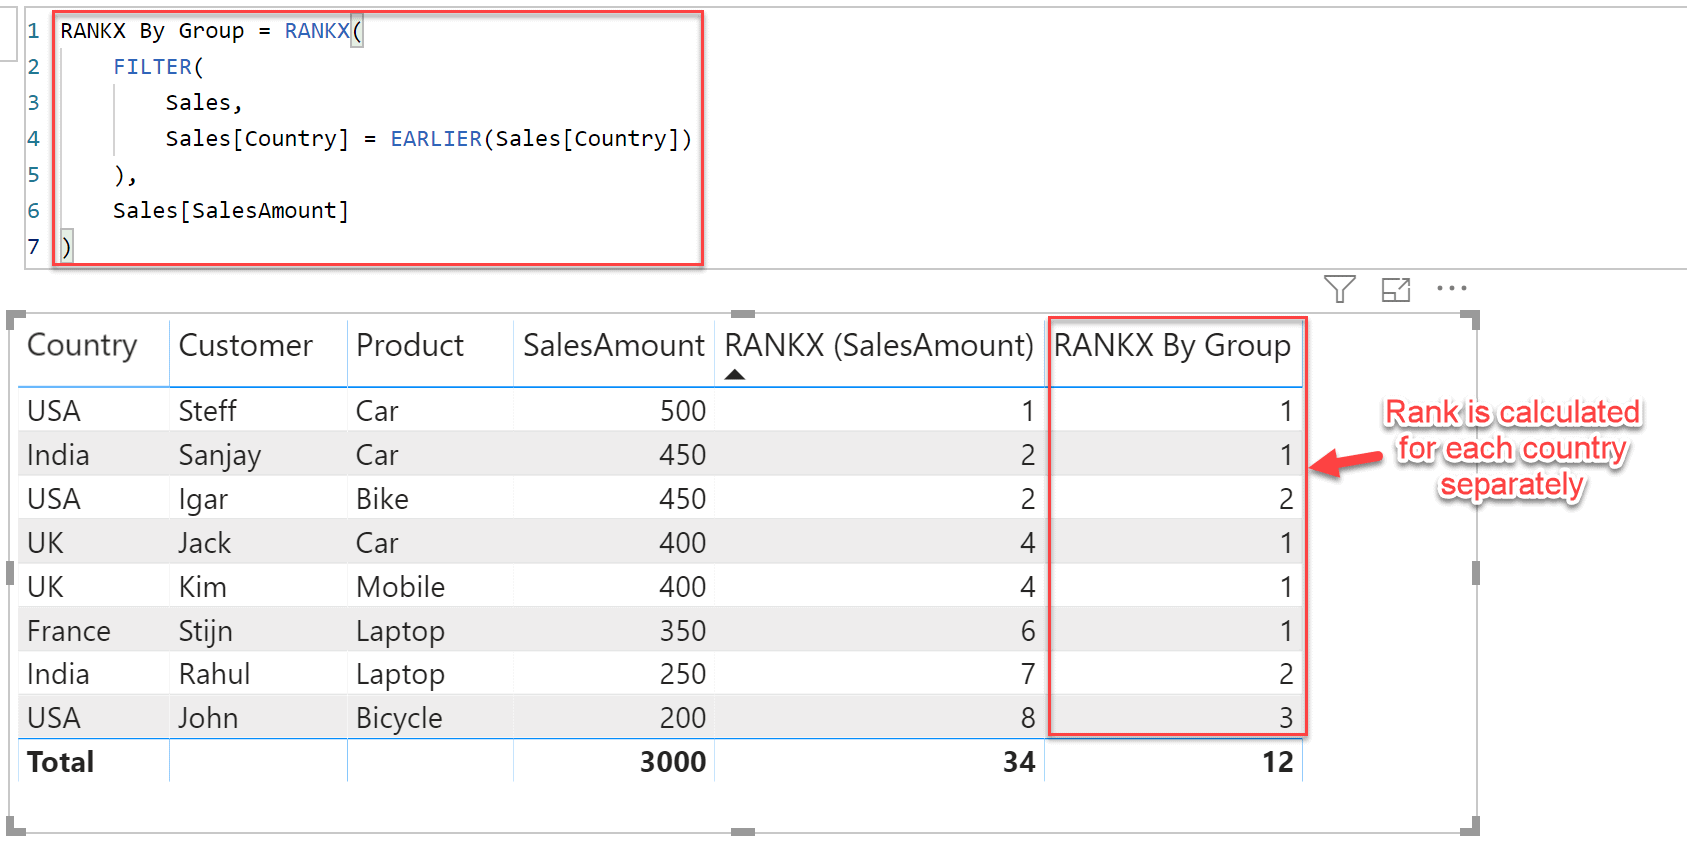Select the SalesAmount column header

pos(613,346)
